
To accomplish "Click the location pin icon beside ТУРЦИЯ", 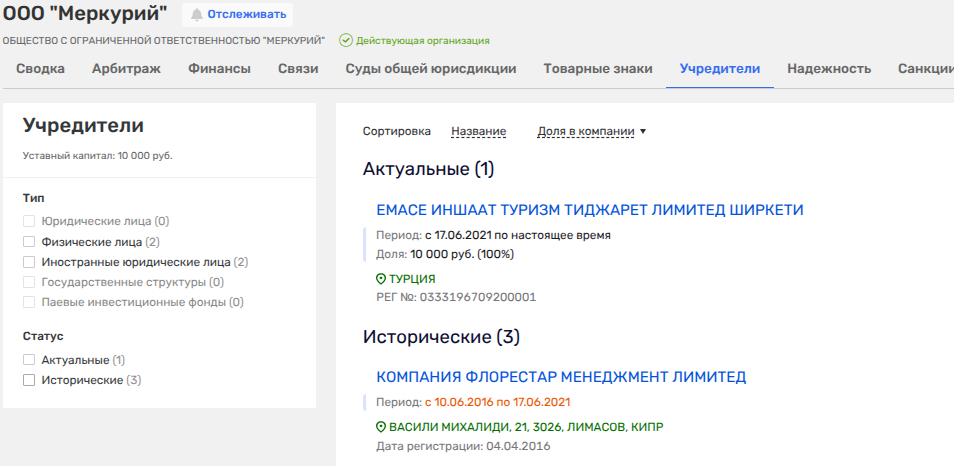I will [381, 279].
